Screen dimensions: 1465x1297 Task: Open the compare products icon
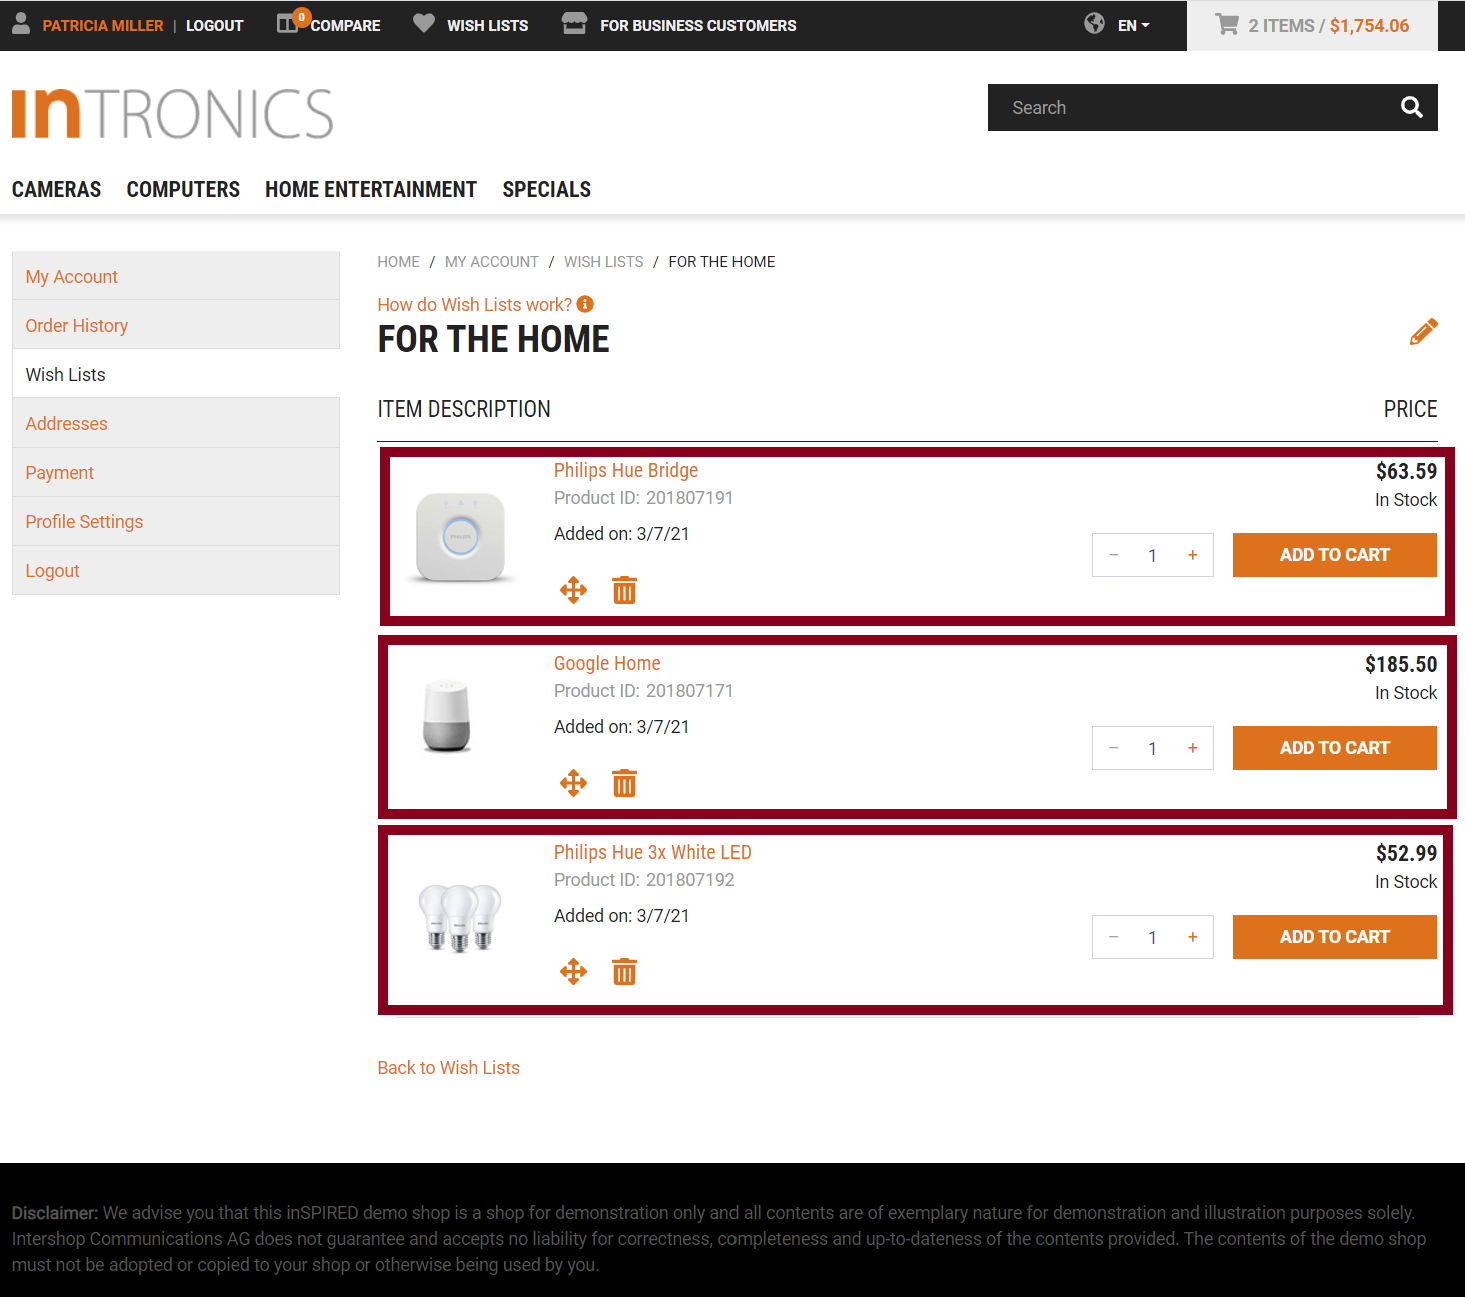(288, 23)
